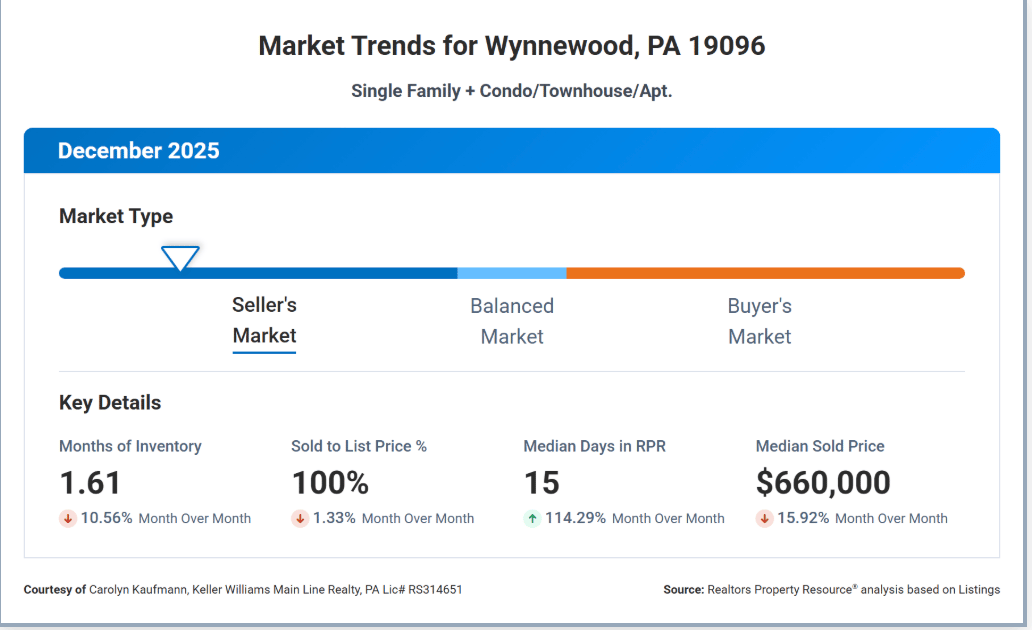Click the Median Sold Price down-arrow icon
The image size is (1032, 630).
point(764,518)
